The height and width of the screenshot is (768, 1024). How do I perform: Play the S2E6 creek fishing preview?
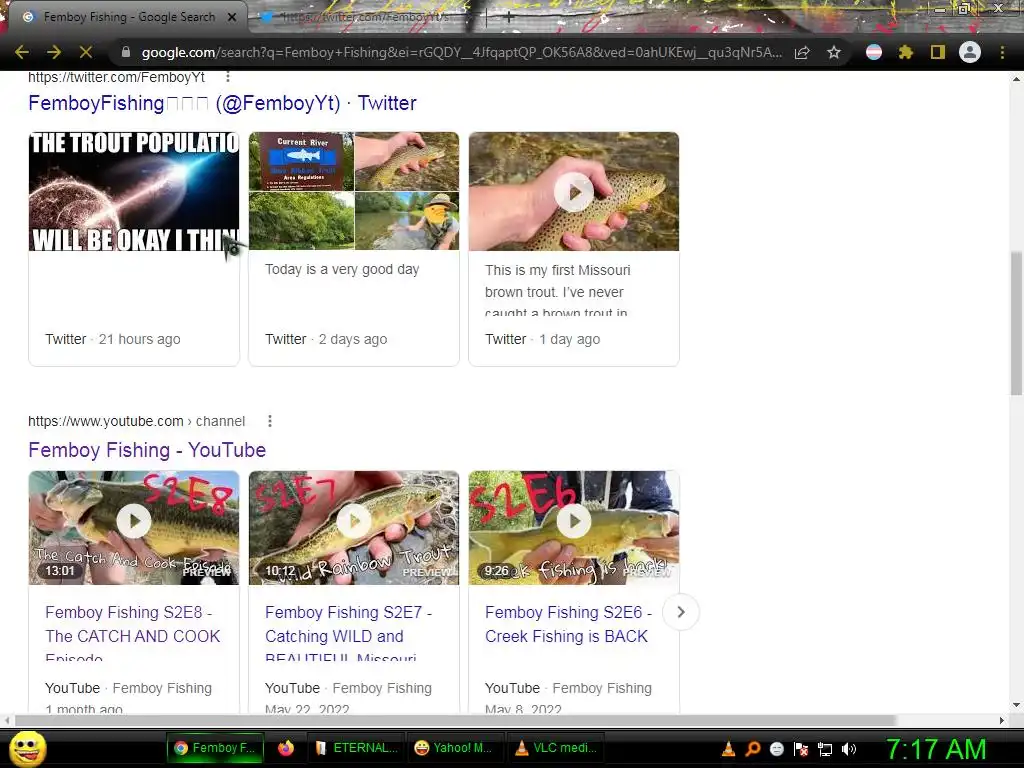574,521
